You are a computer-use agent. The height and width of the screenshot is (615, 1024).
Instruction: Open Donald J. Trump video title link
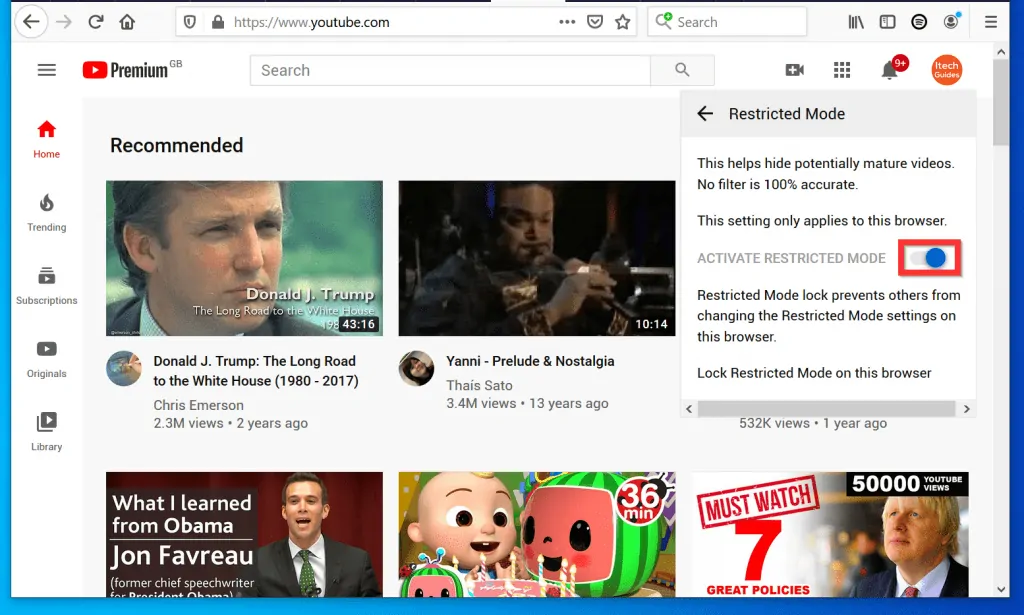coord(255,371)
